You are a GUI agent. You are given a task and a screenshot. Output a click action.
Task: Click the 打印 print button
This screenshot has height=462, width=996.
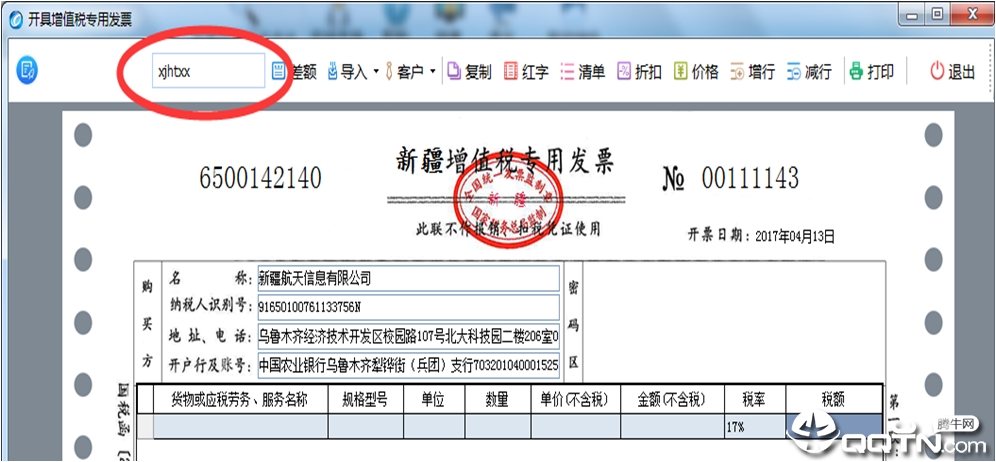872,71
